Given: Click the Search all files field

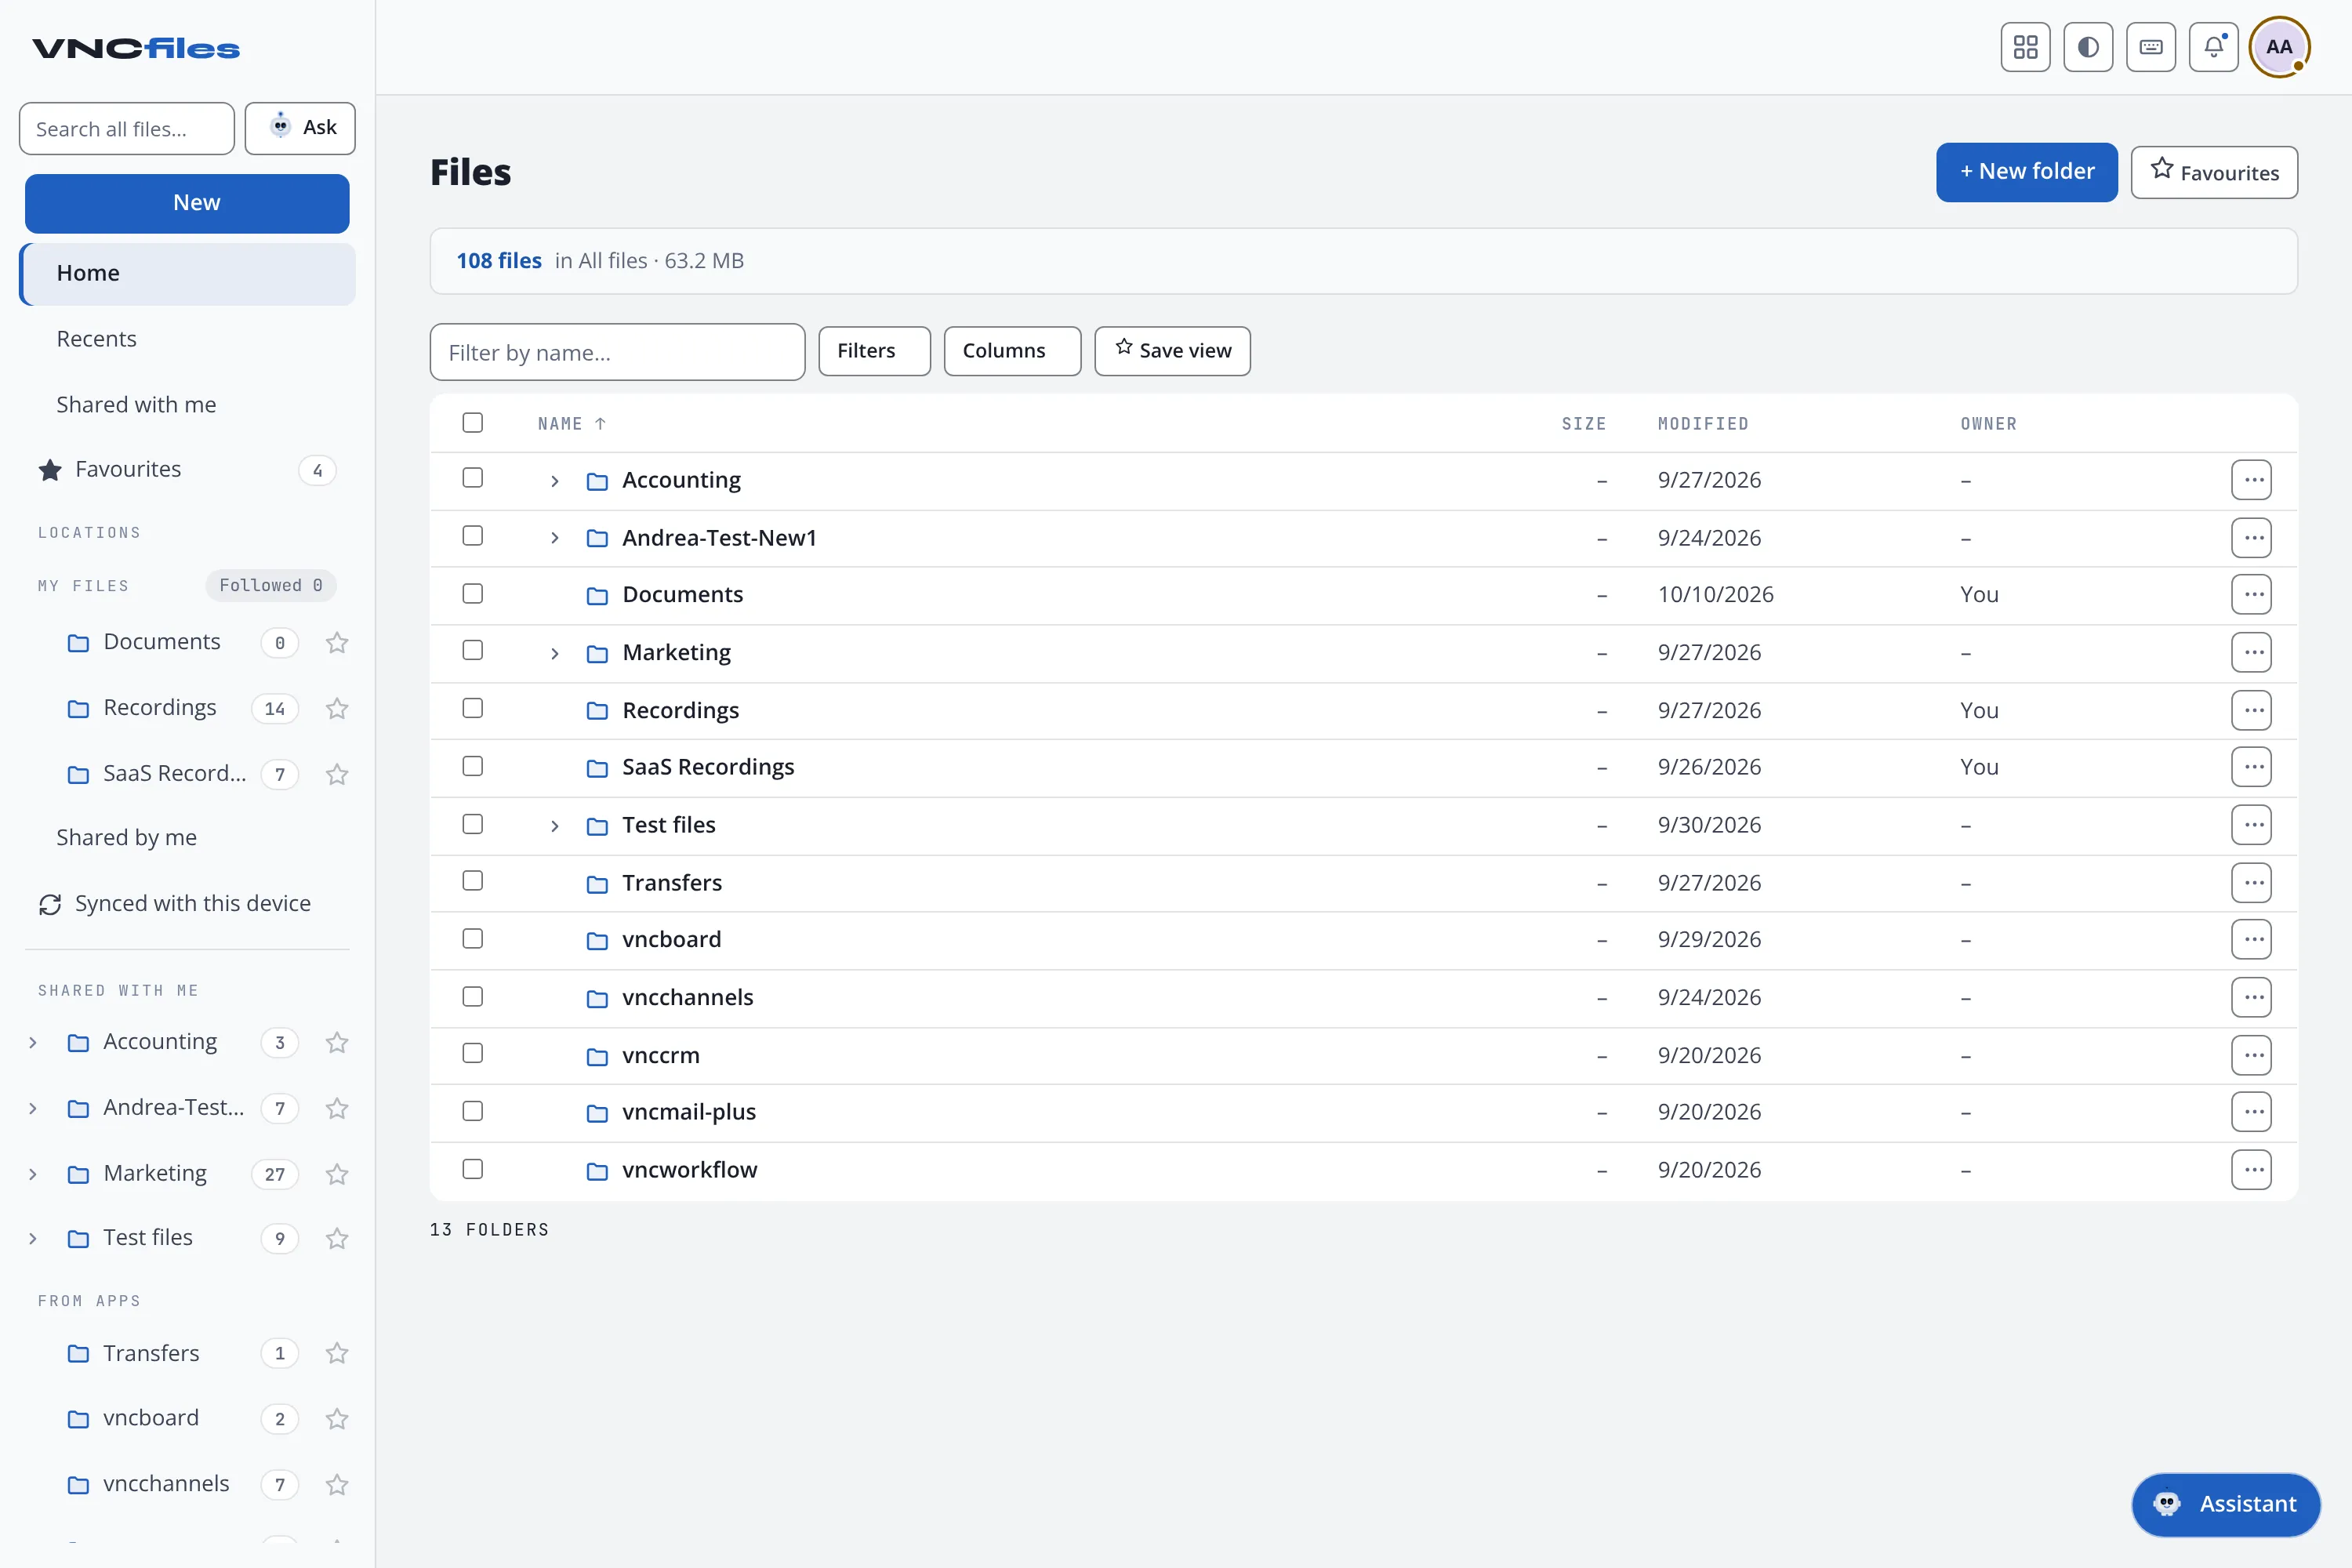Looking at the screenshot, I should pyautogui.click(x=127, y=129).
